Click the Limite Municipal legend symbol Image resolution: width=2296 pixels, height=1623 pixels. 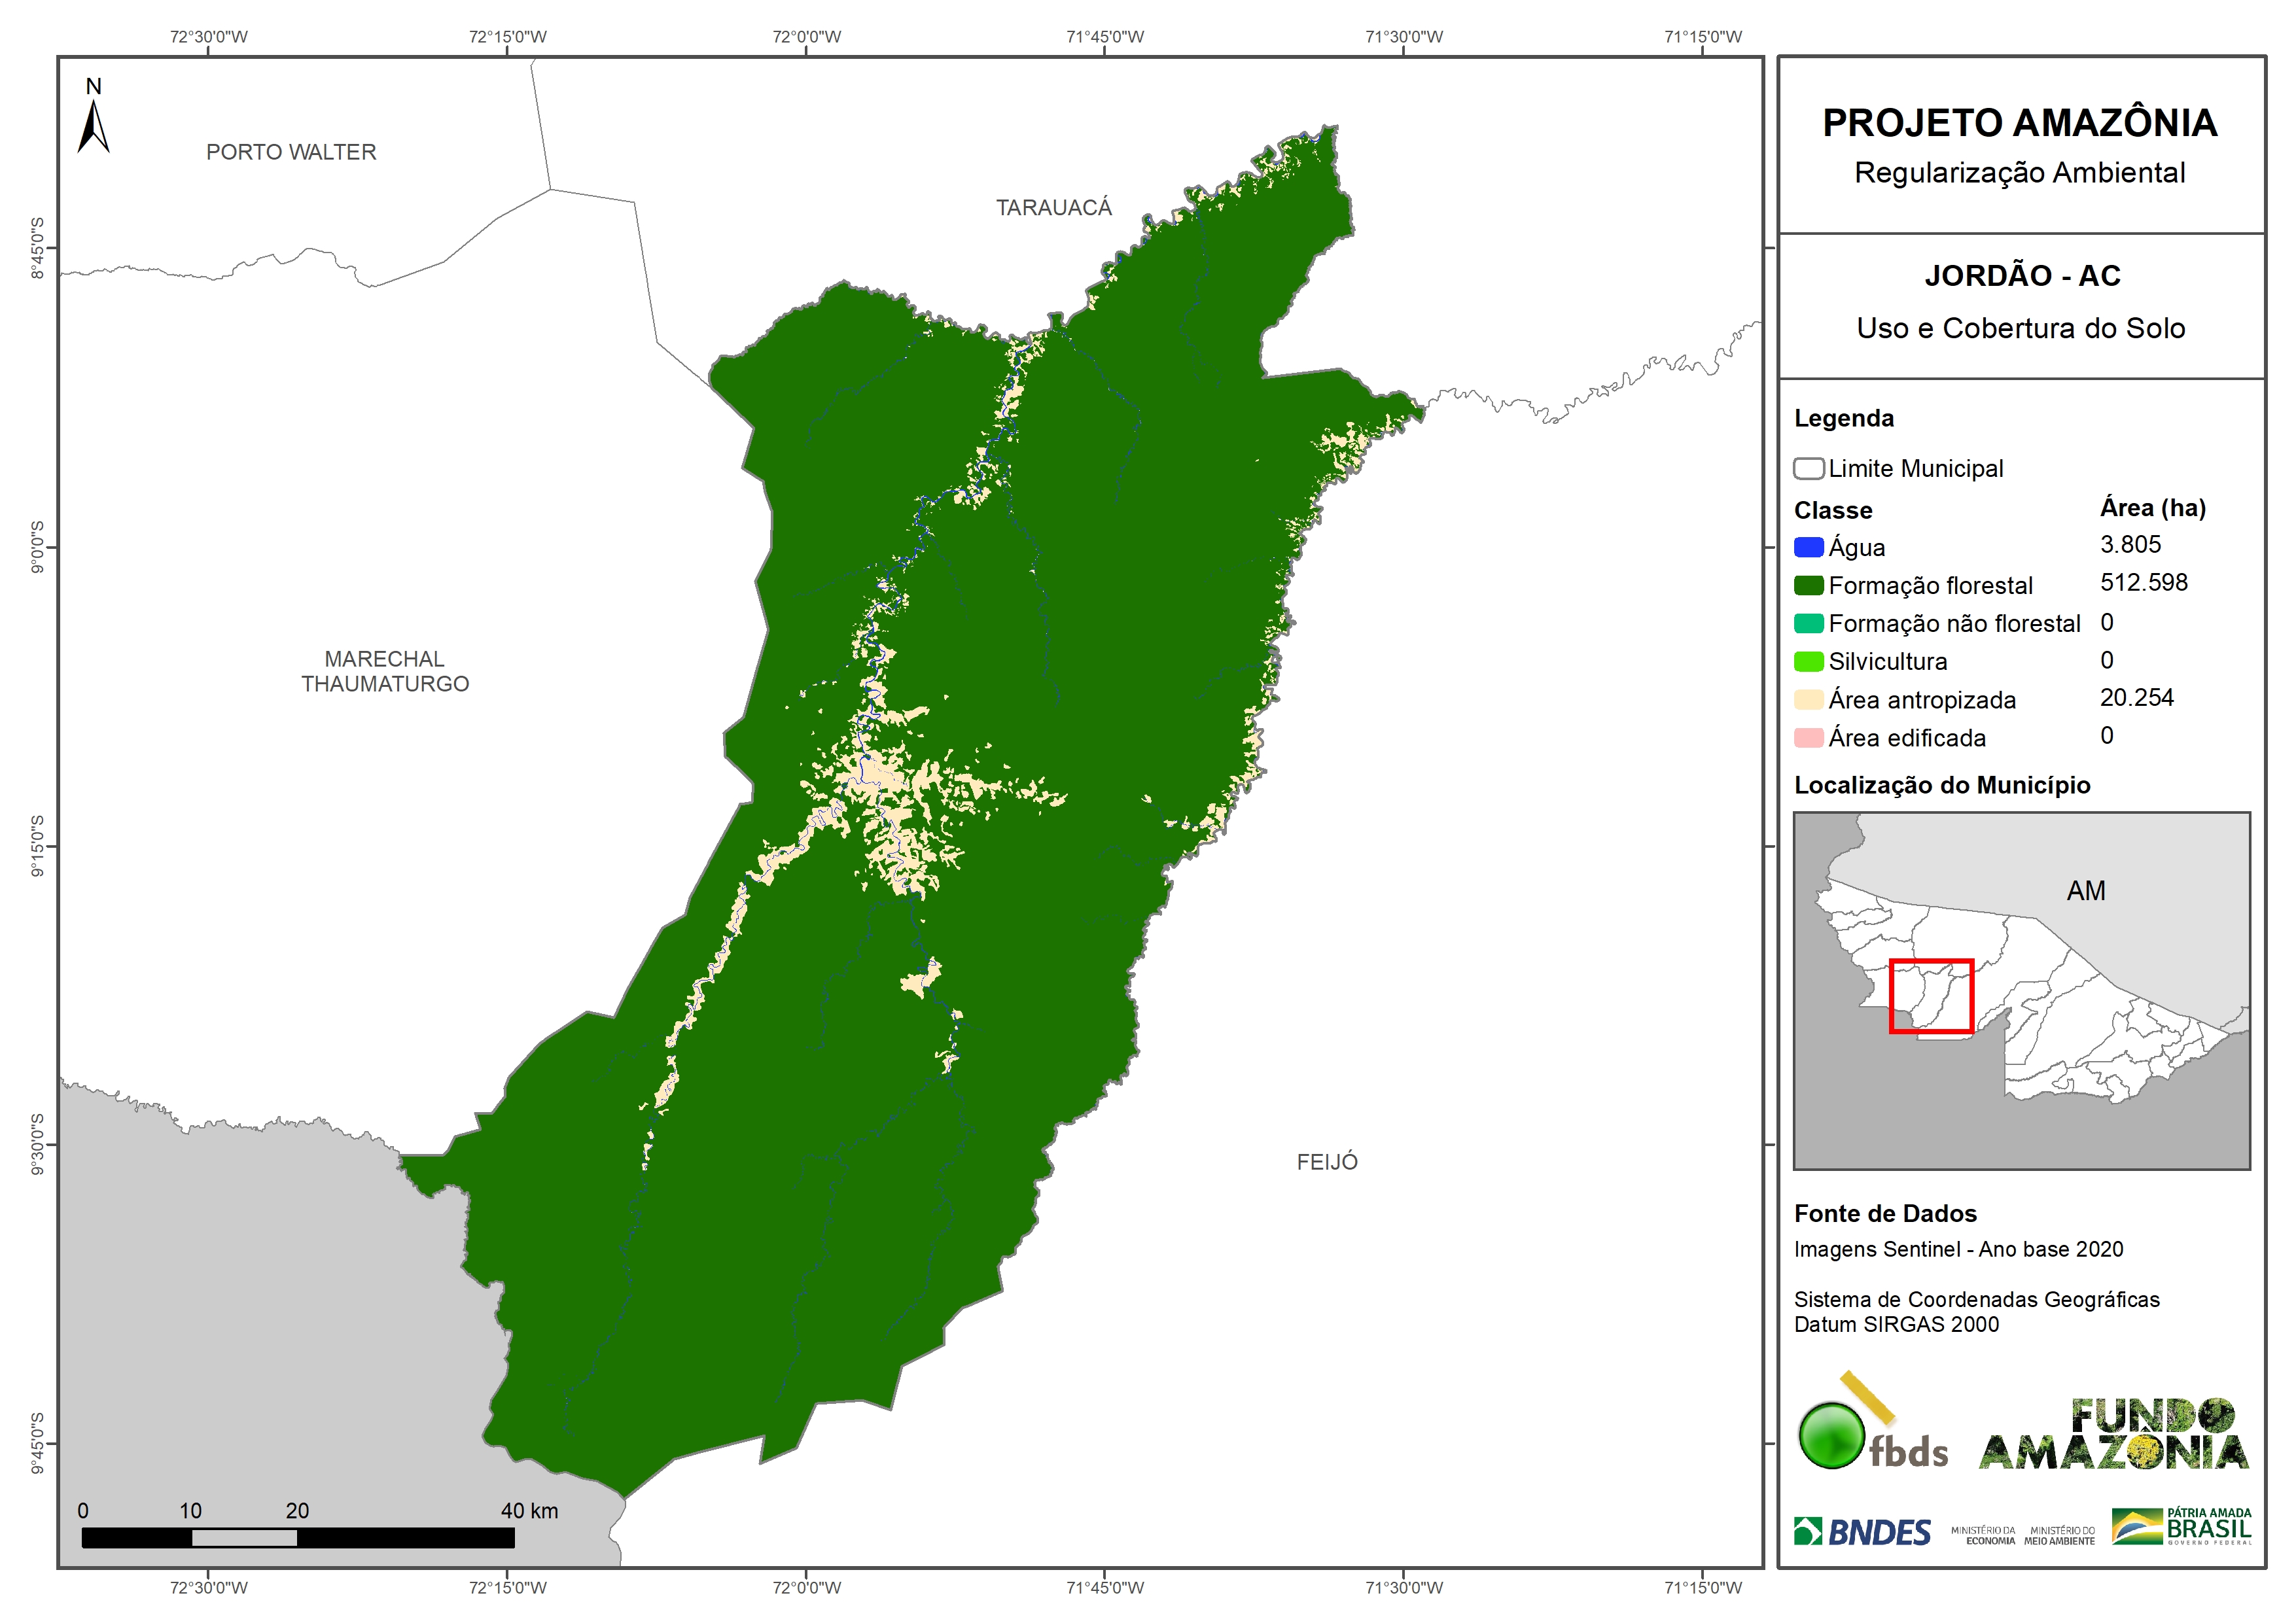point(1808,468)
